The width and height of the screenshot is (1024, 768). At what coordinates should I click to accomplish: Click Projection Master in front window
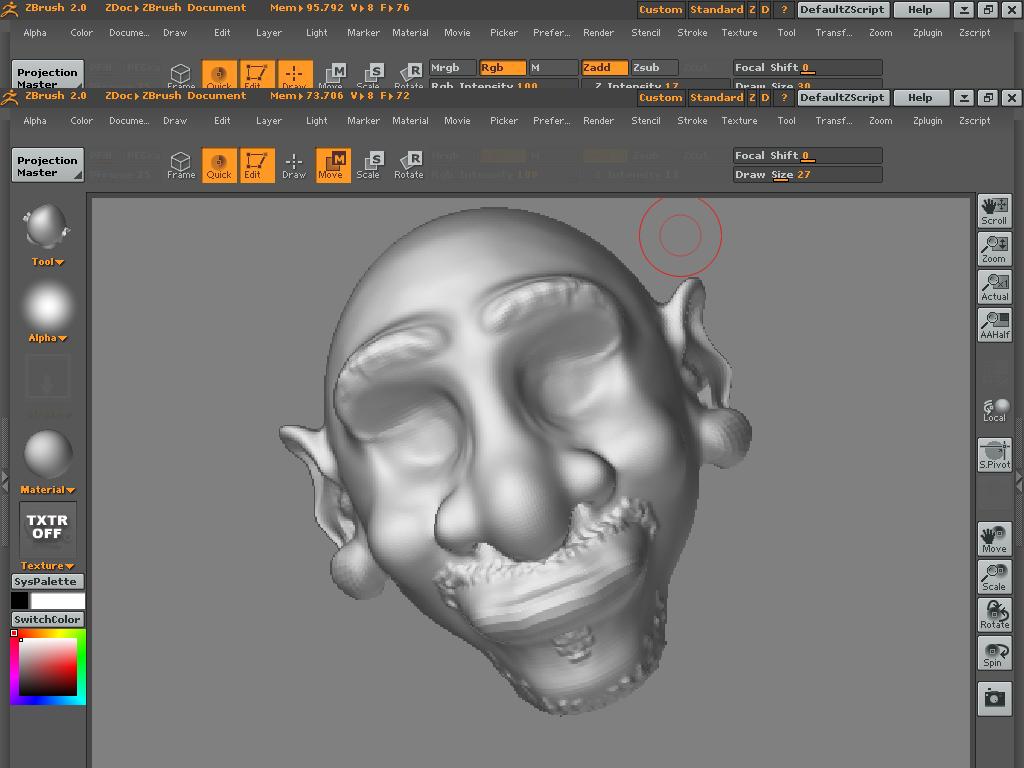coord(47,166)
